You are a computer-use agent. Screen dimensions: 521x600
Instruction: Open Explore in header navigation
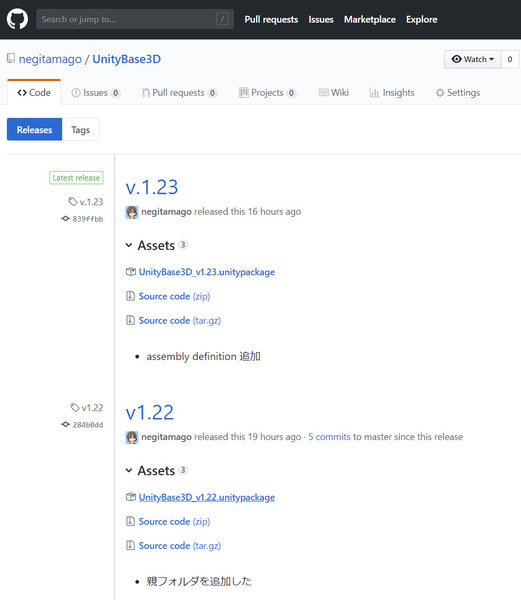pos(422,20)
